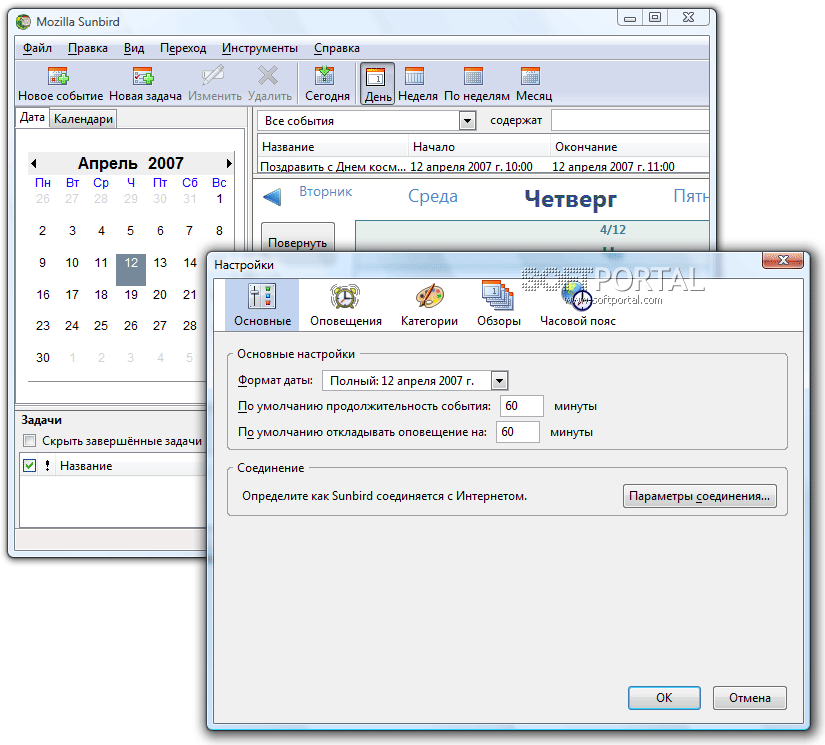
Task: Click the default snooze minutes field
Action: (x=518, y=432)
